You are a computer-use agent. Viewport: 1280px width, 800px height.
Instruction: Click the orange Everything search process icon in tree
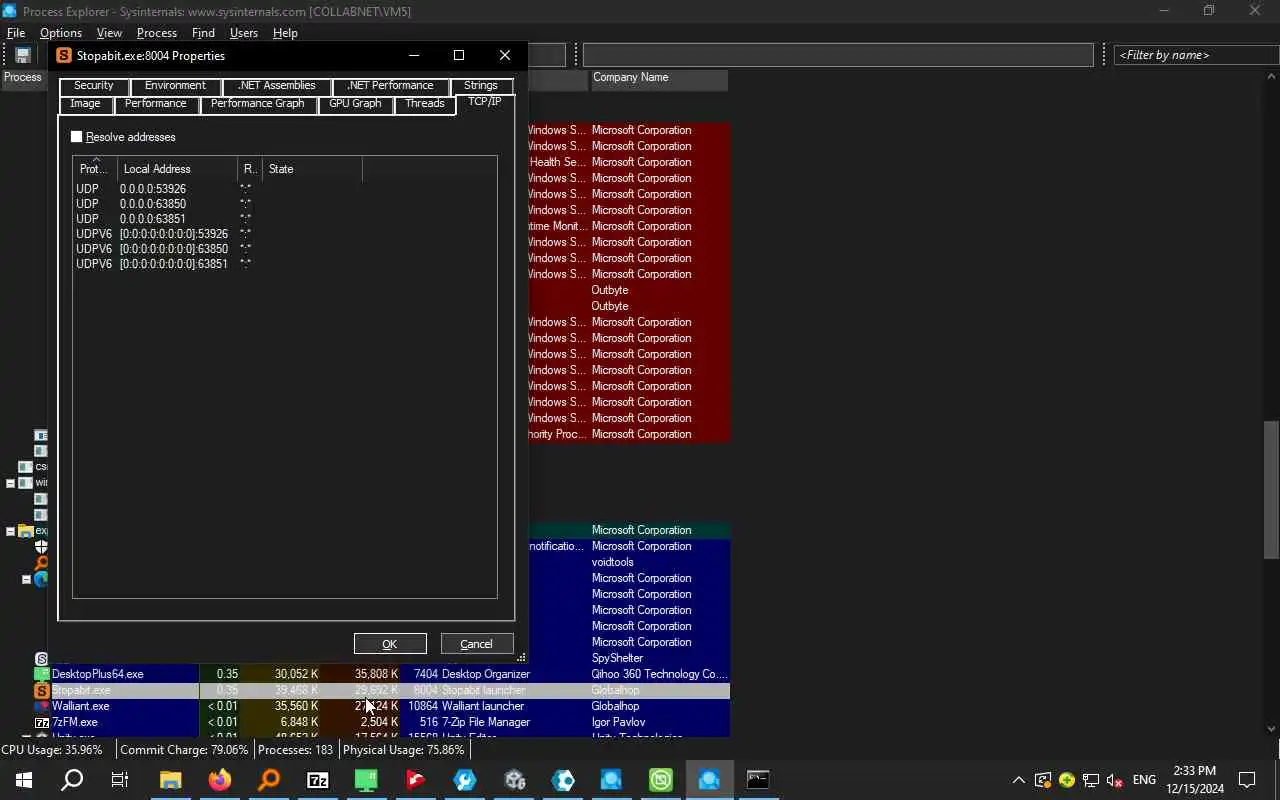click(x=42, y=563)
